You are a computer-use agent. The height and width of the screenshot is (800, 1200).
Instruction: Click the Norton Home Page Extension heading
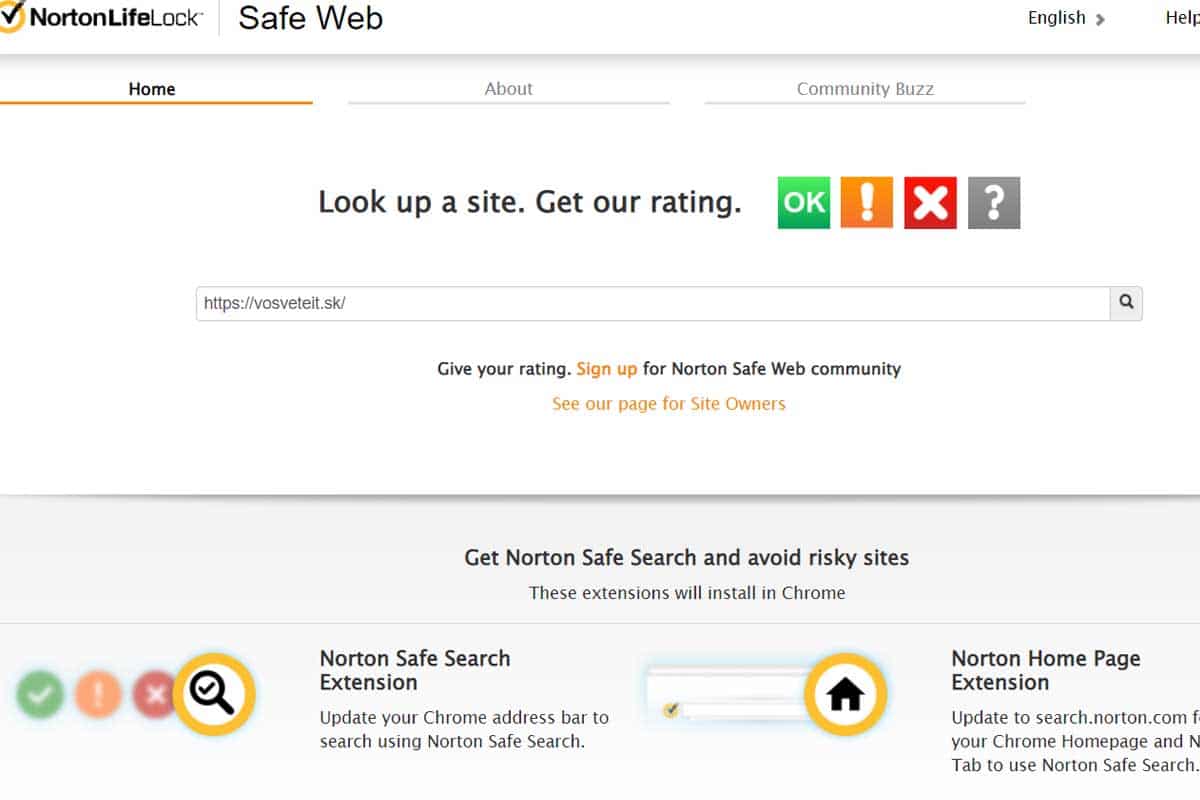pyautogui.click(x=1046, y=670)
